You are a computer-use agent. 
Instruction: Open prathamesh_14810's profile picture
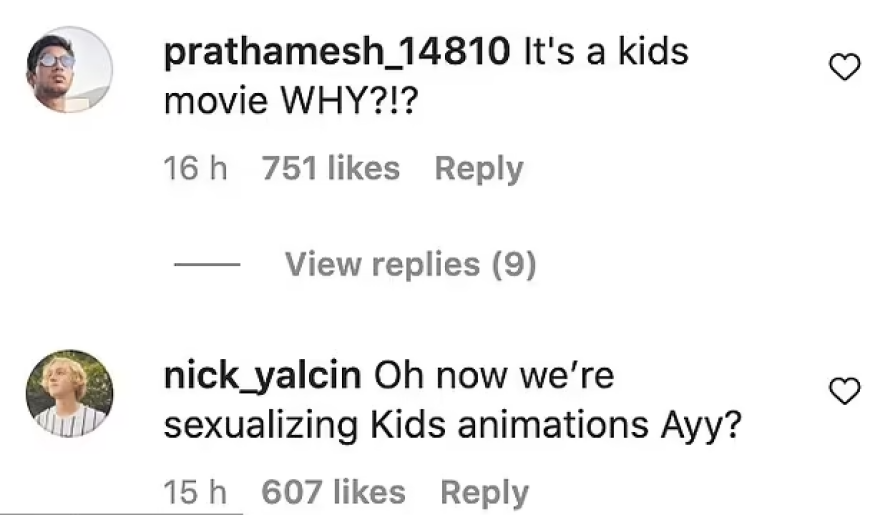tap(69, 69)
